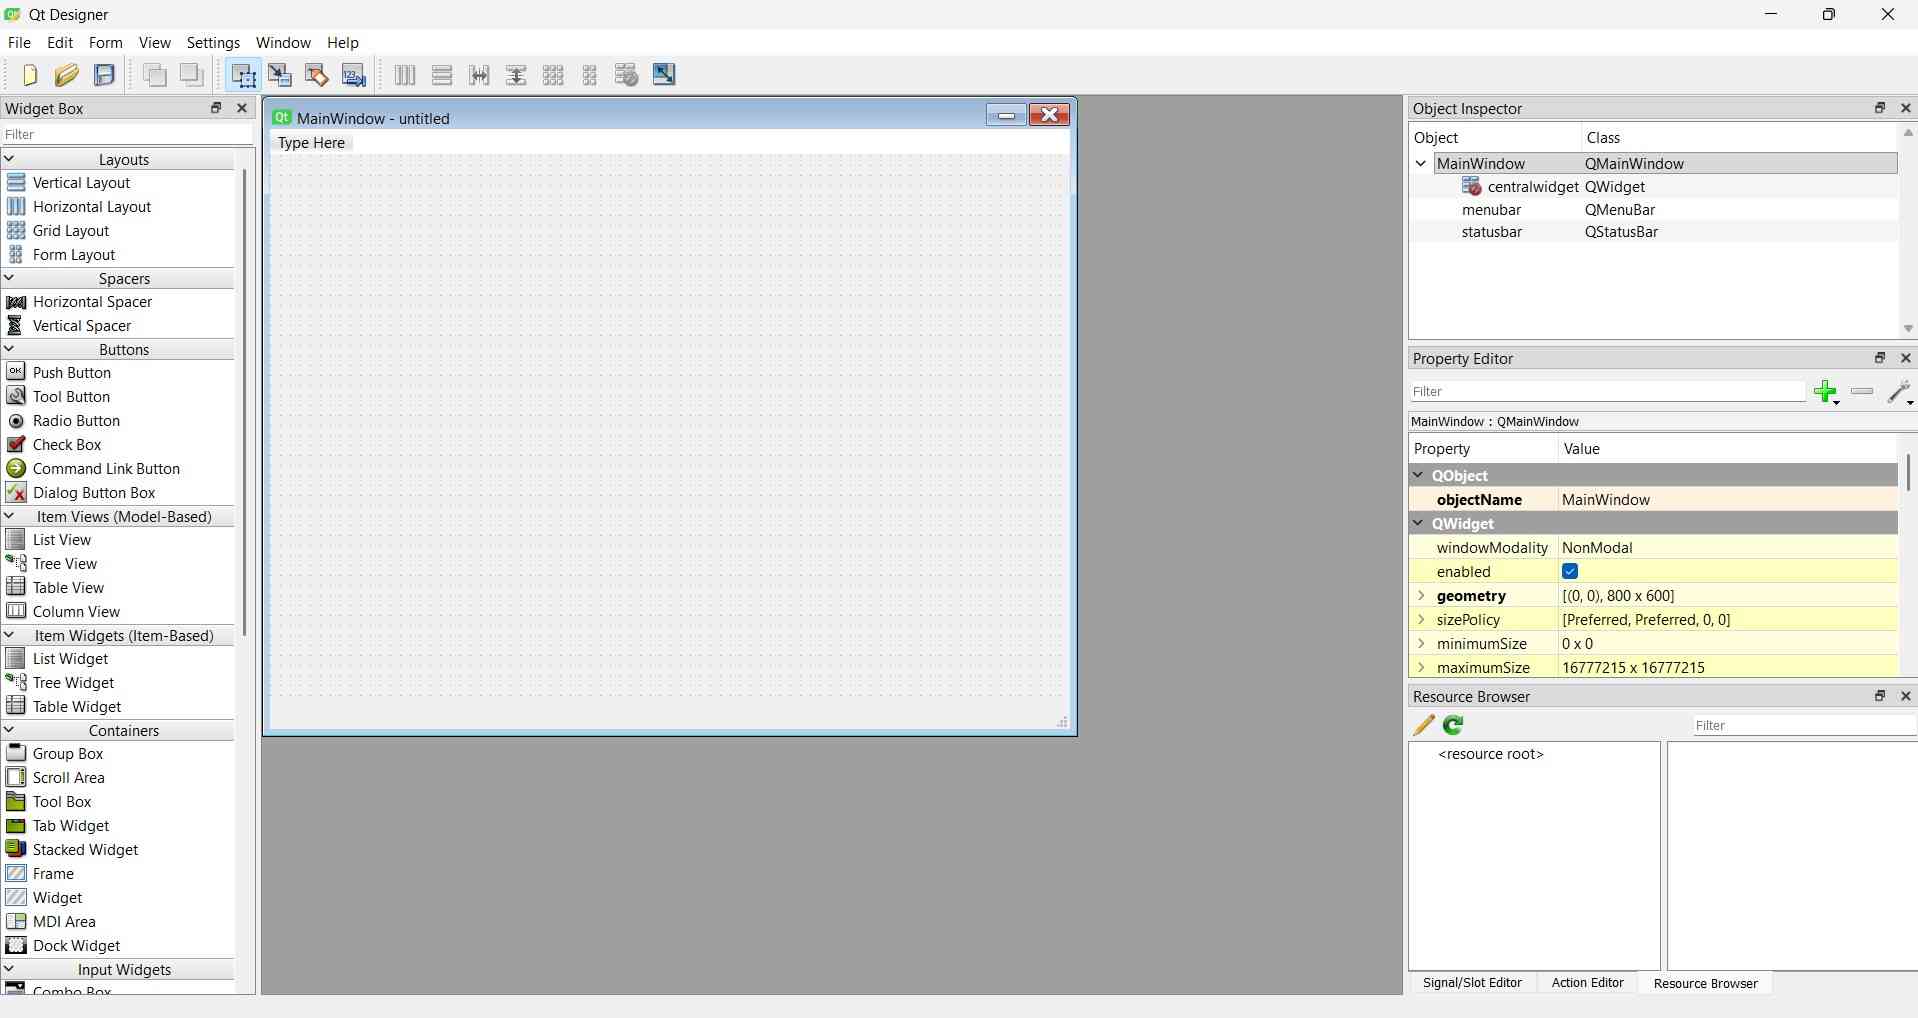Image resolution: width=1918 pixels, height=1018 pixels.
Task: Collapse the Buttons category
Action: pos(9,349)
